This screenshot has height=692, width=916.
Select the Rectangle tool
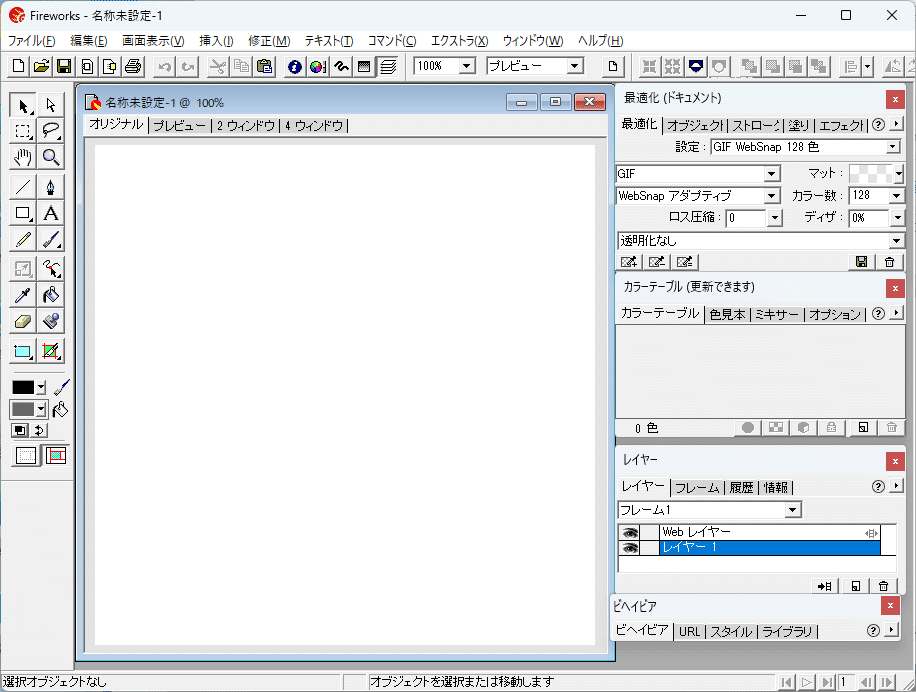(22, 212)
